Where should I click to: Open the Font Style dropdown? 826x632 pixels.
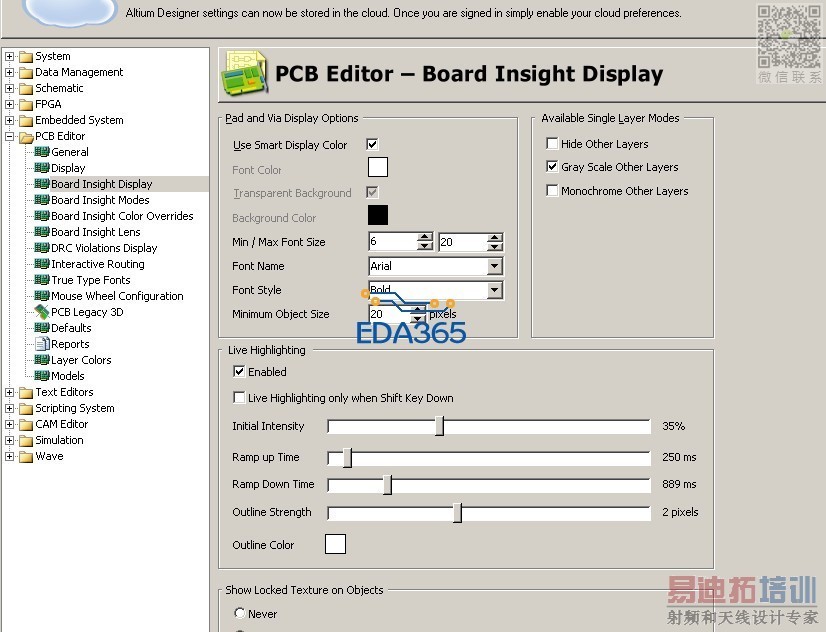pyautogui.click(x=494, y=290)
